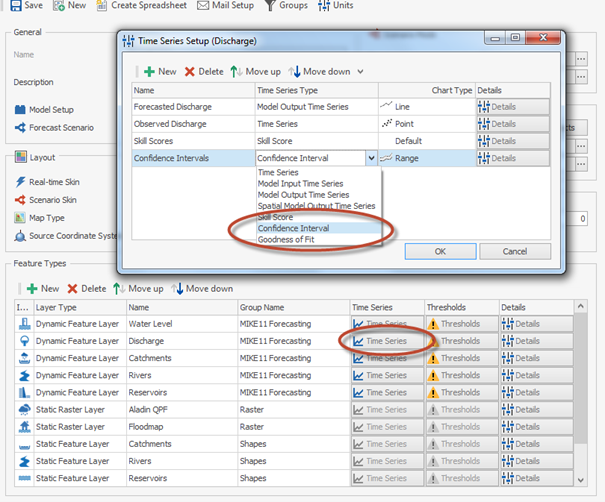605x502 pixels.
Task: Cancel the Time Series Setup dialog
Action: (x=515, y=252)
